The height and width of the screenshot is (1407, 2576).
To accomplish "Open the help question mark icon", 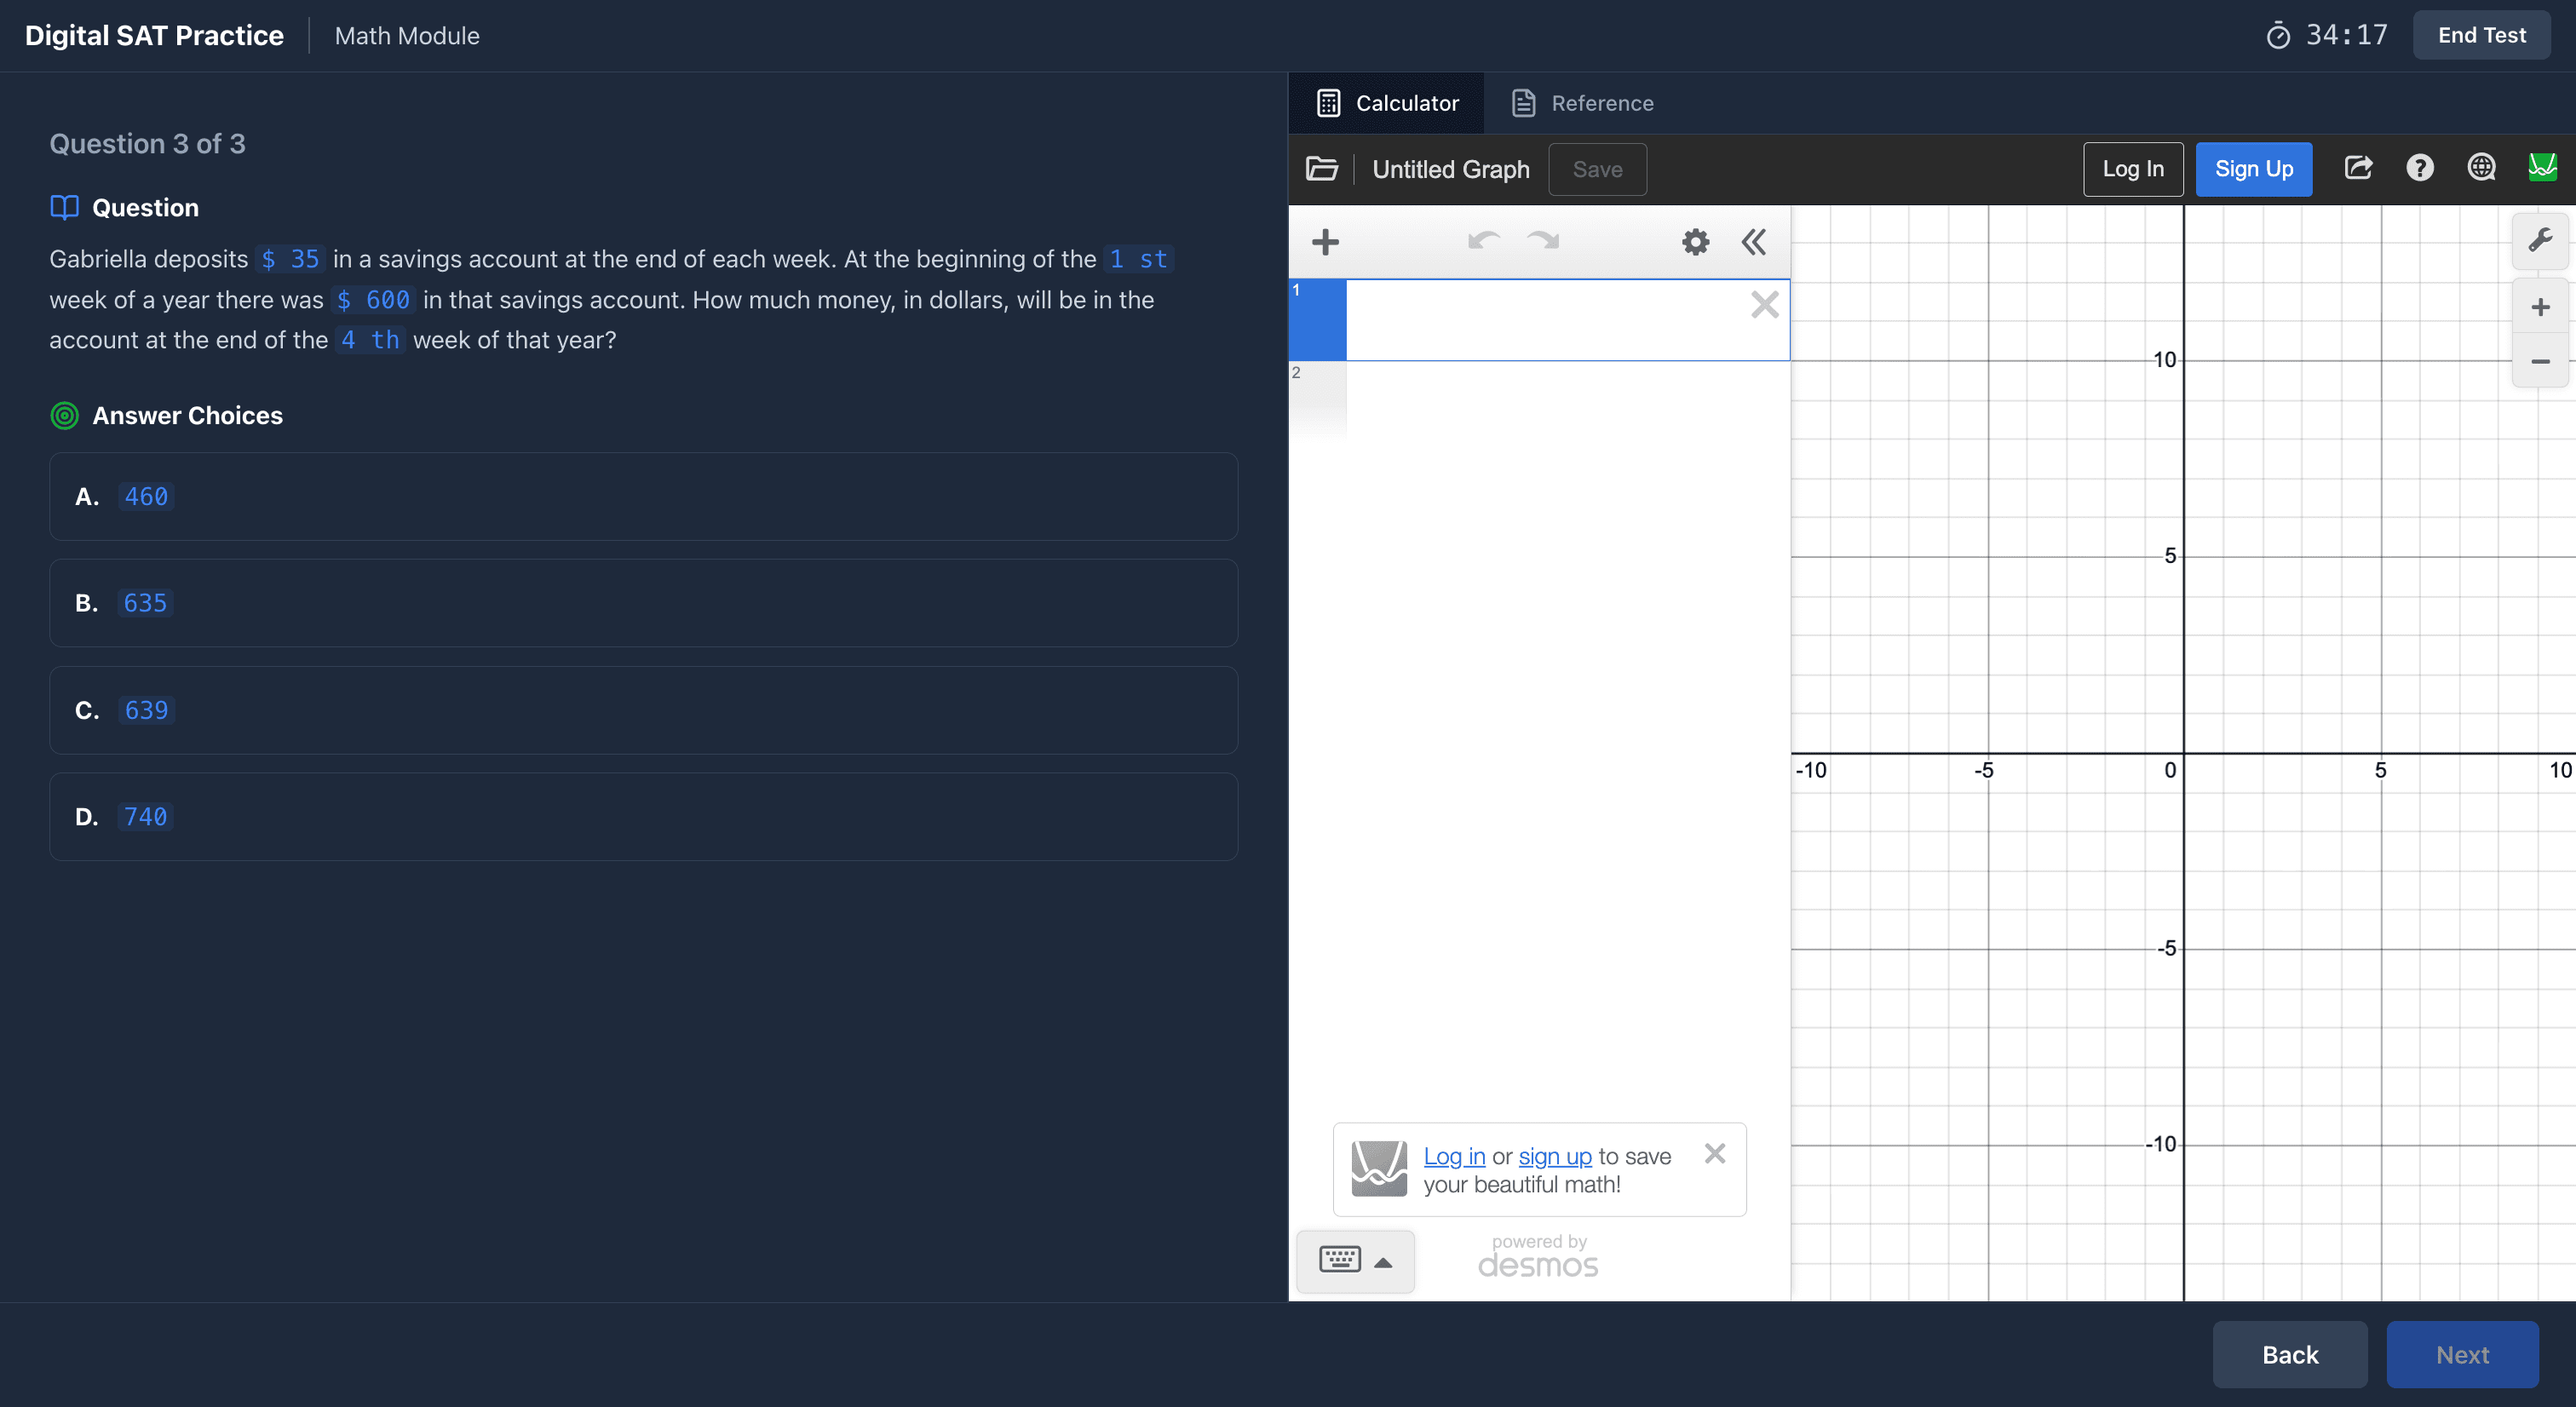I will 2419,168.
